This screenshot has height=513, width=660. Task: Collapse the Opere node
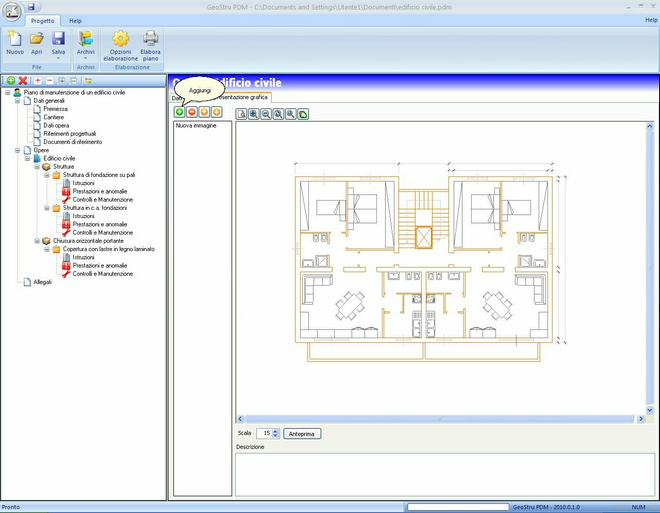18,150
